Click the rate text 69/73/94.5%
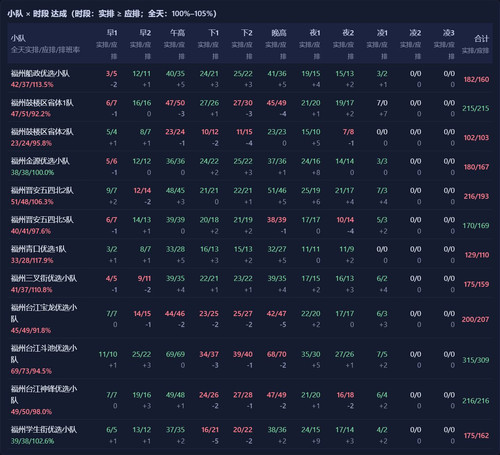The height and width of the screenshot is (455, 500). click(x=31, y=371)
